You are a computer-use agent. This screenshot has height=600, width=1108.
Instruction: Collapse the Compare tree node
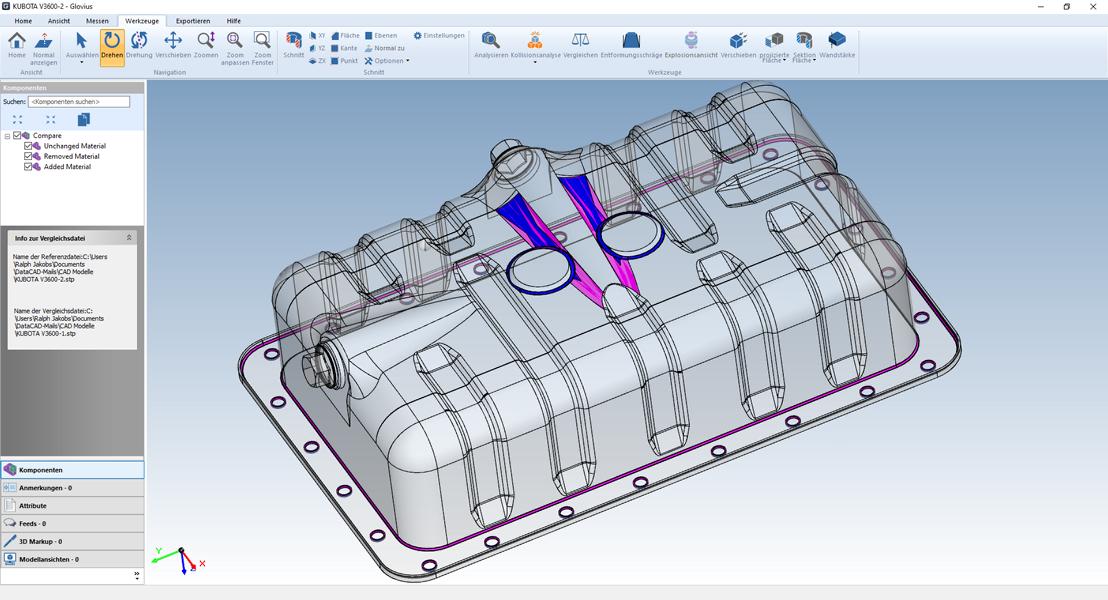point(7,136)
